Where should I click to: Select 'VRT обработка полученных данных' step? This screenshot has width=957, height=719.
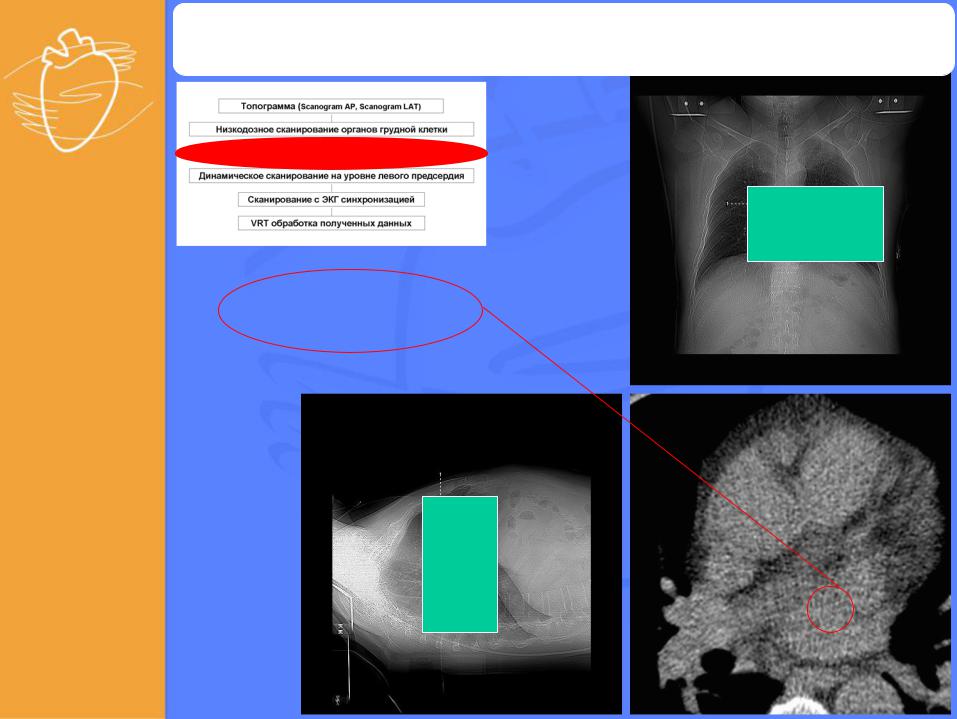[x=331, y=223]
